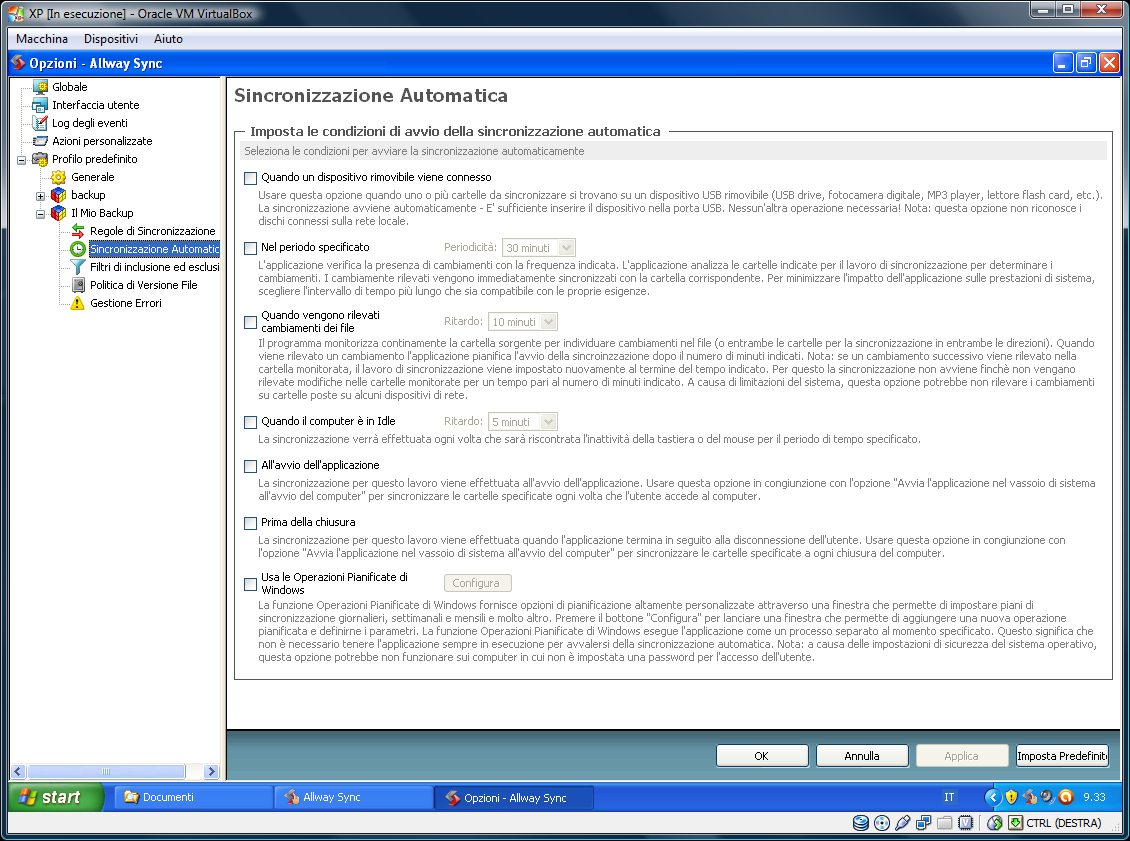Screen dimensions: 1130x841
Task: Click the VirtualBox hard disk status icon
Action: (x=860, y=823)
